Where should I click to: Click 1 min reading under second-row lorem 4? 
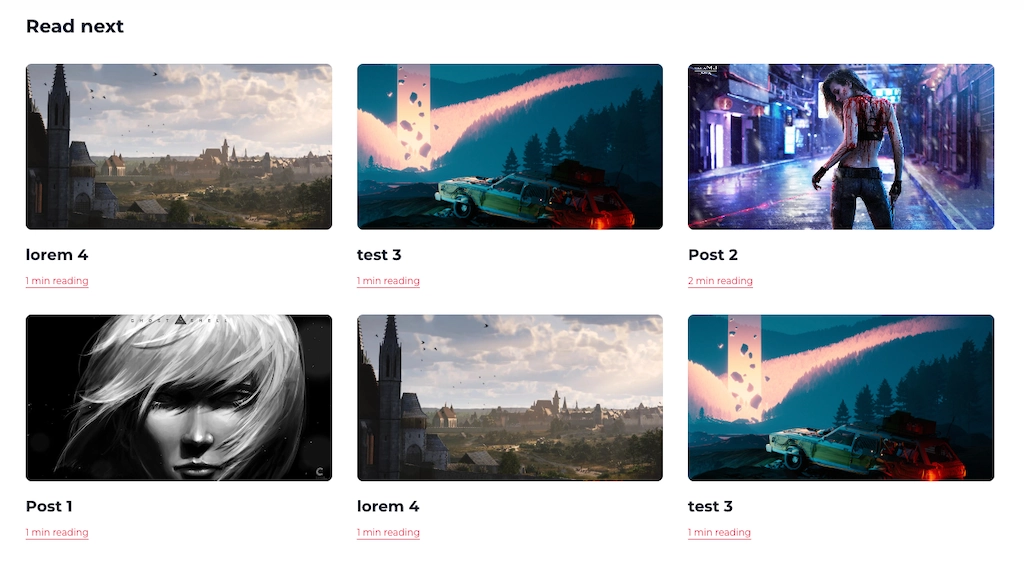388,532
